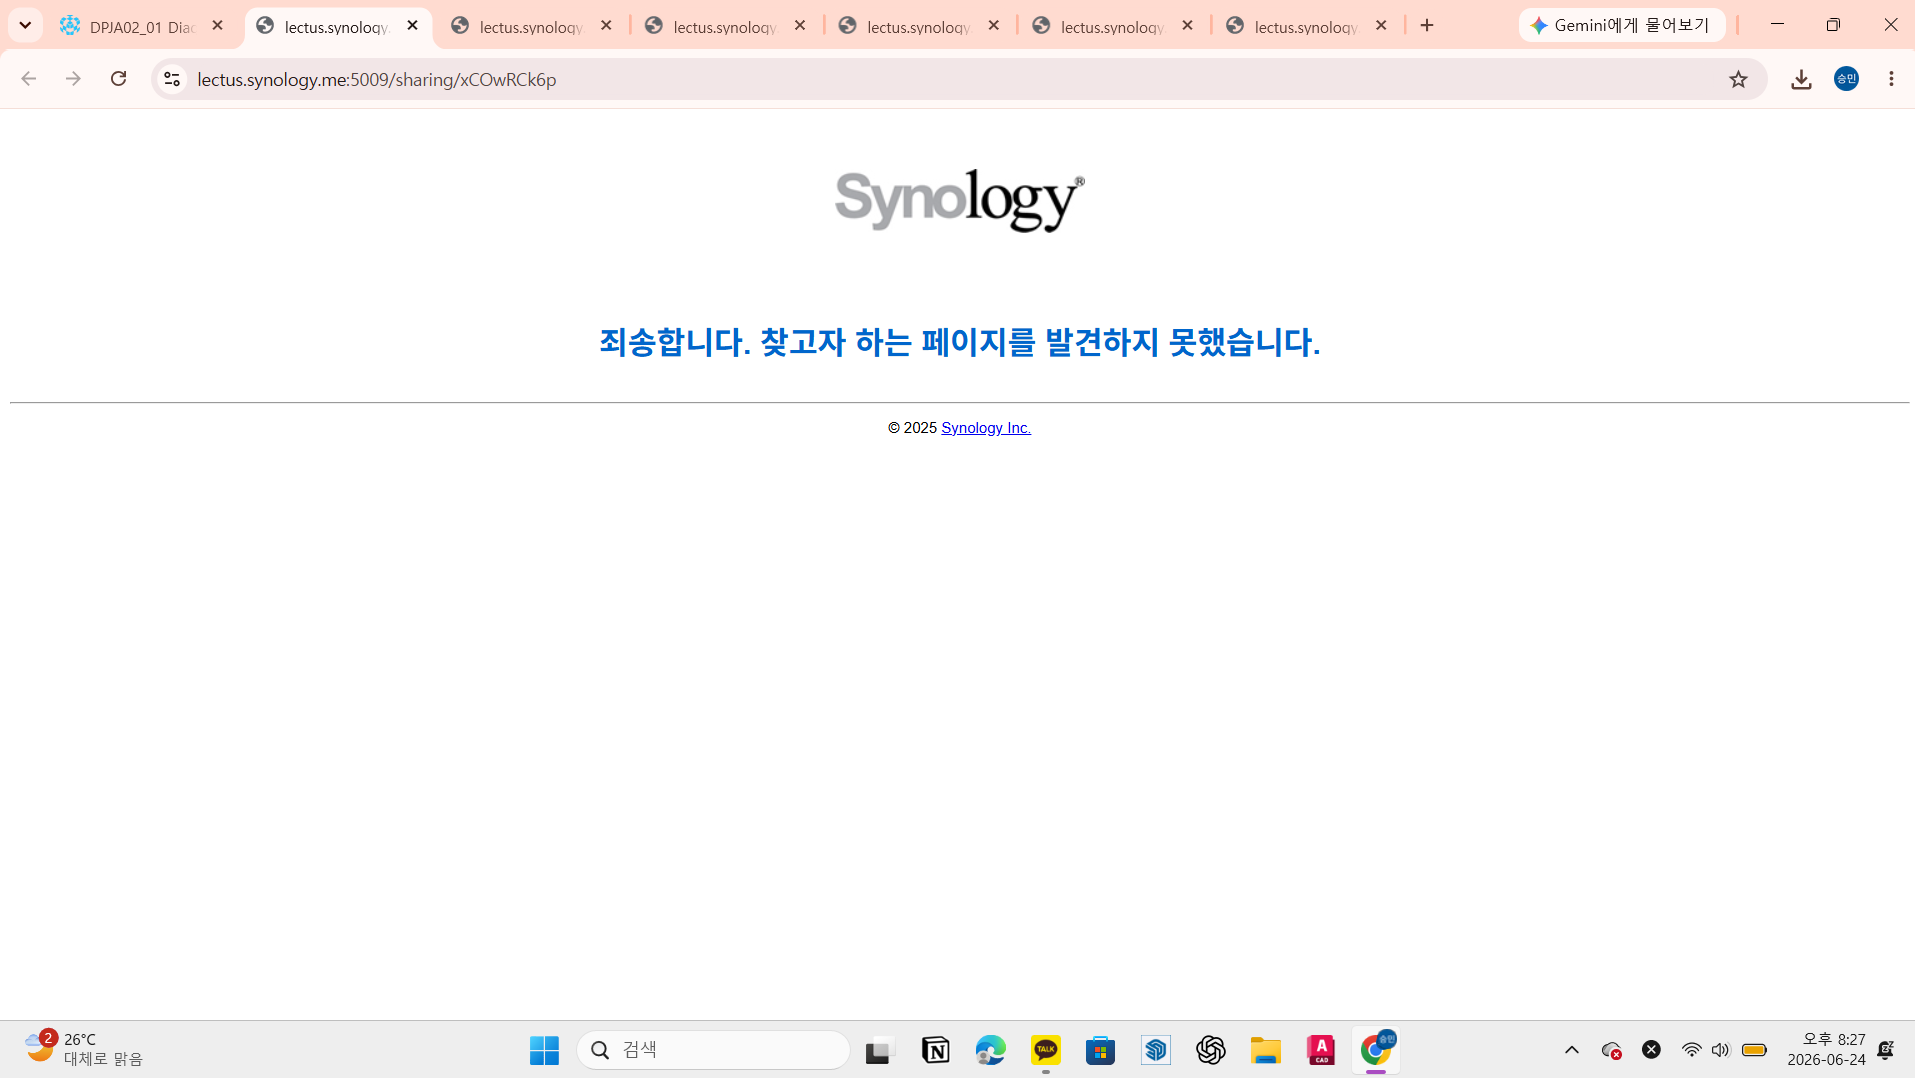Image resolution: width=1915 pixels, height=1078 pixels.
Task: Open File Explorer from the taskbar
Action: 1265,1050
